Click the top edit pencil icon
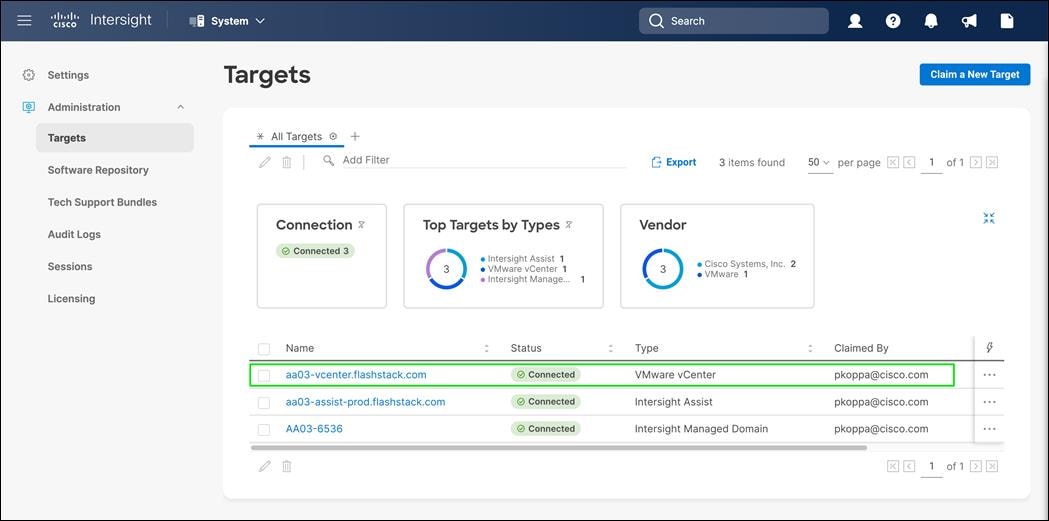 point(265,162)
